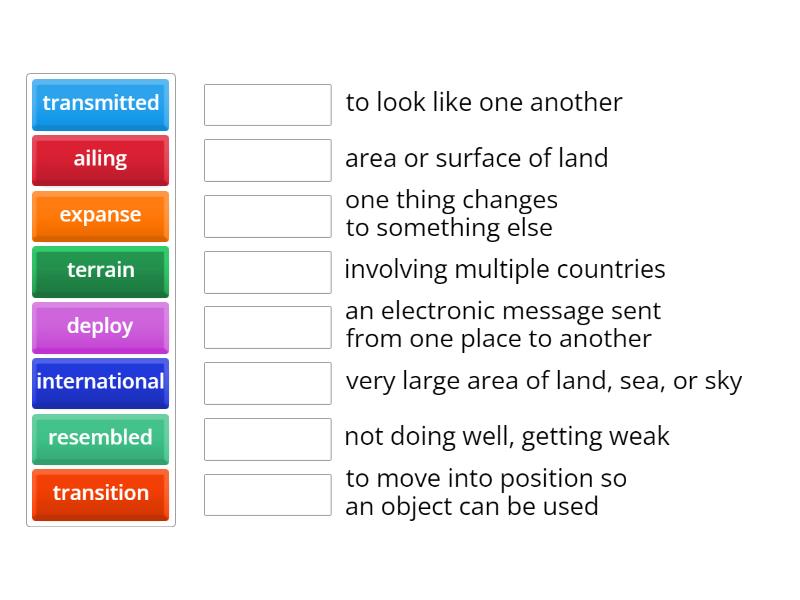Click answer box for 'involving multiple countries'
The height and width of the screenshot is (600, 800).
(267, 272)
